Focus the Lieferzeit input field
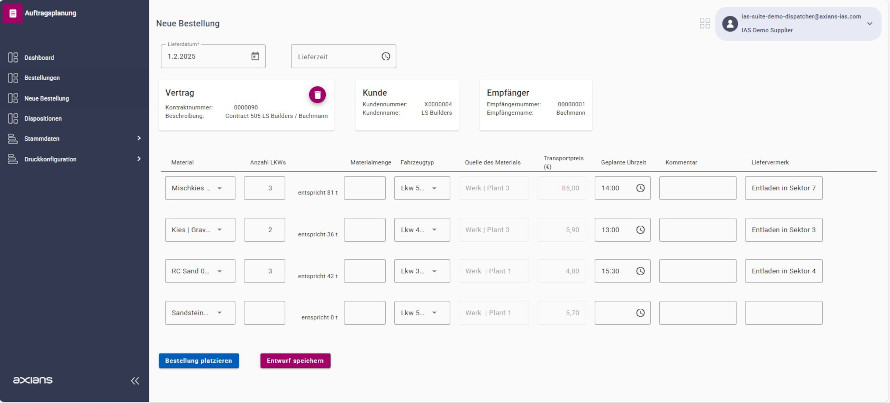 pos(343,56)
